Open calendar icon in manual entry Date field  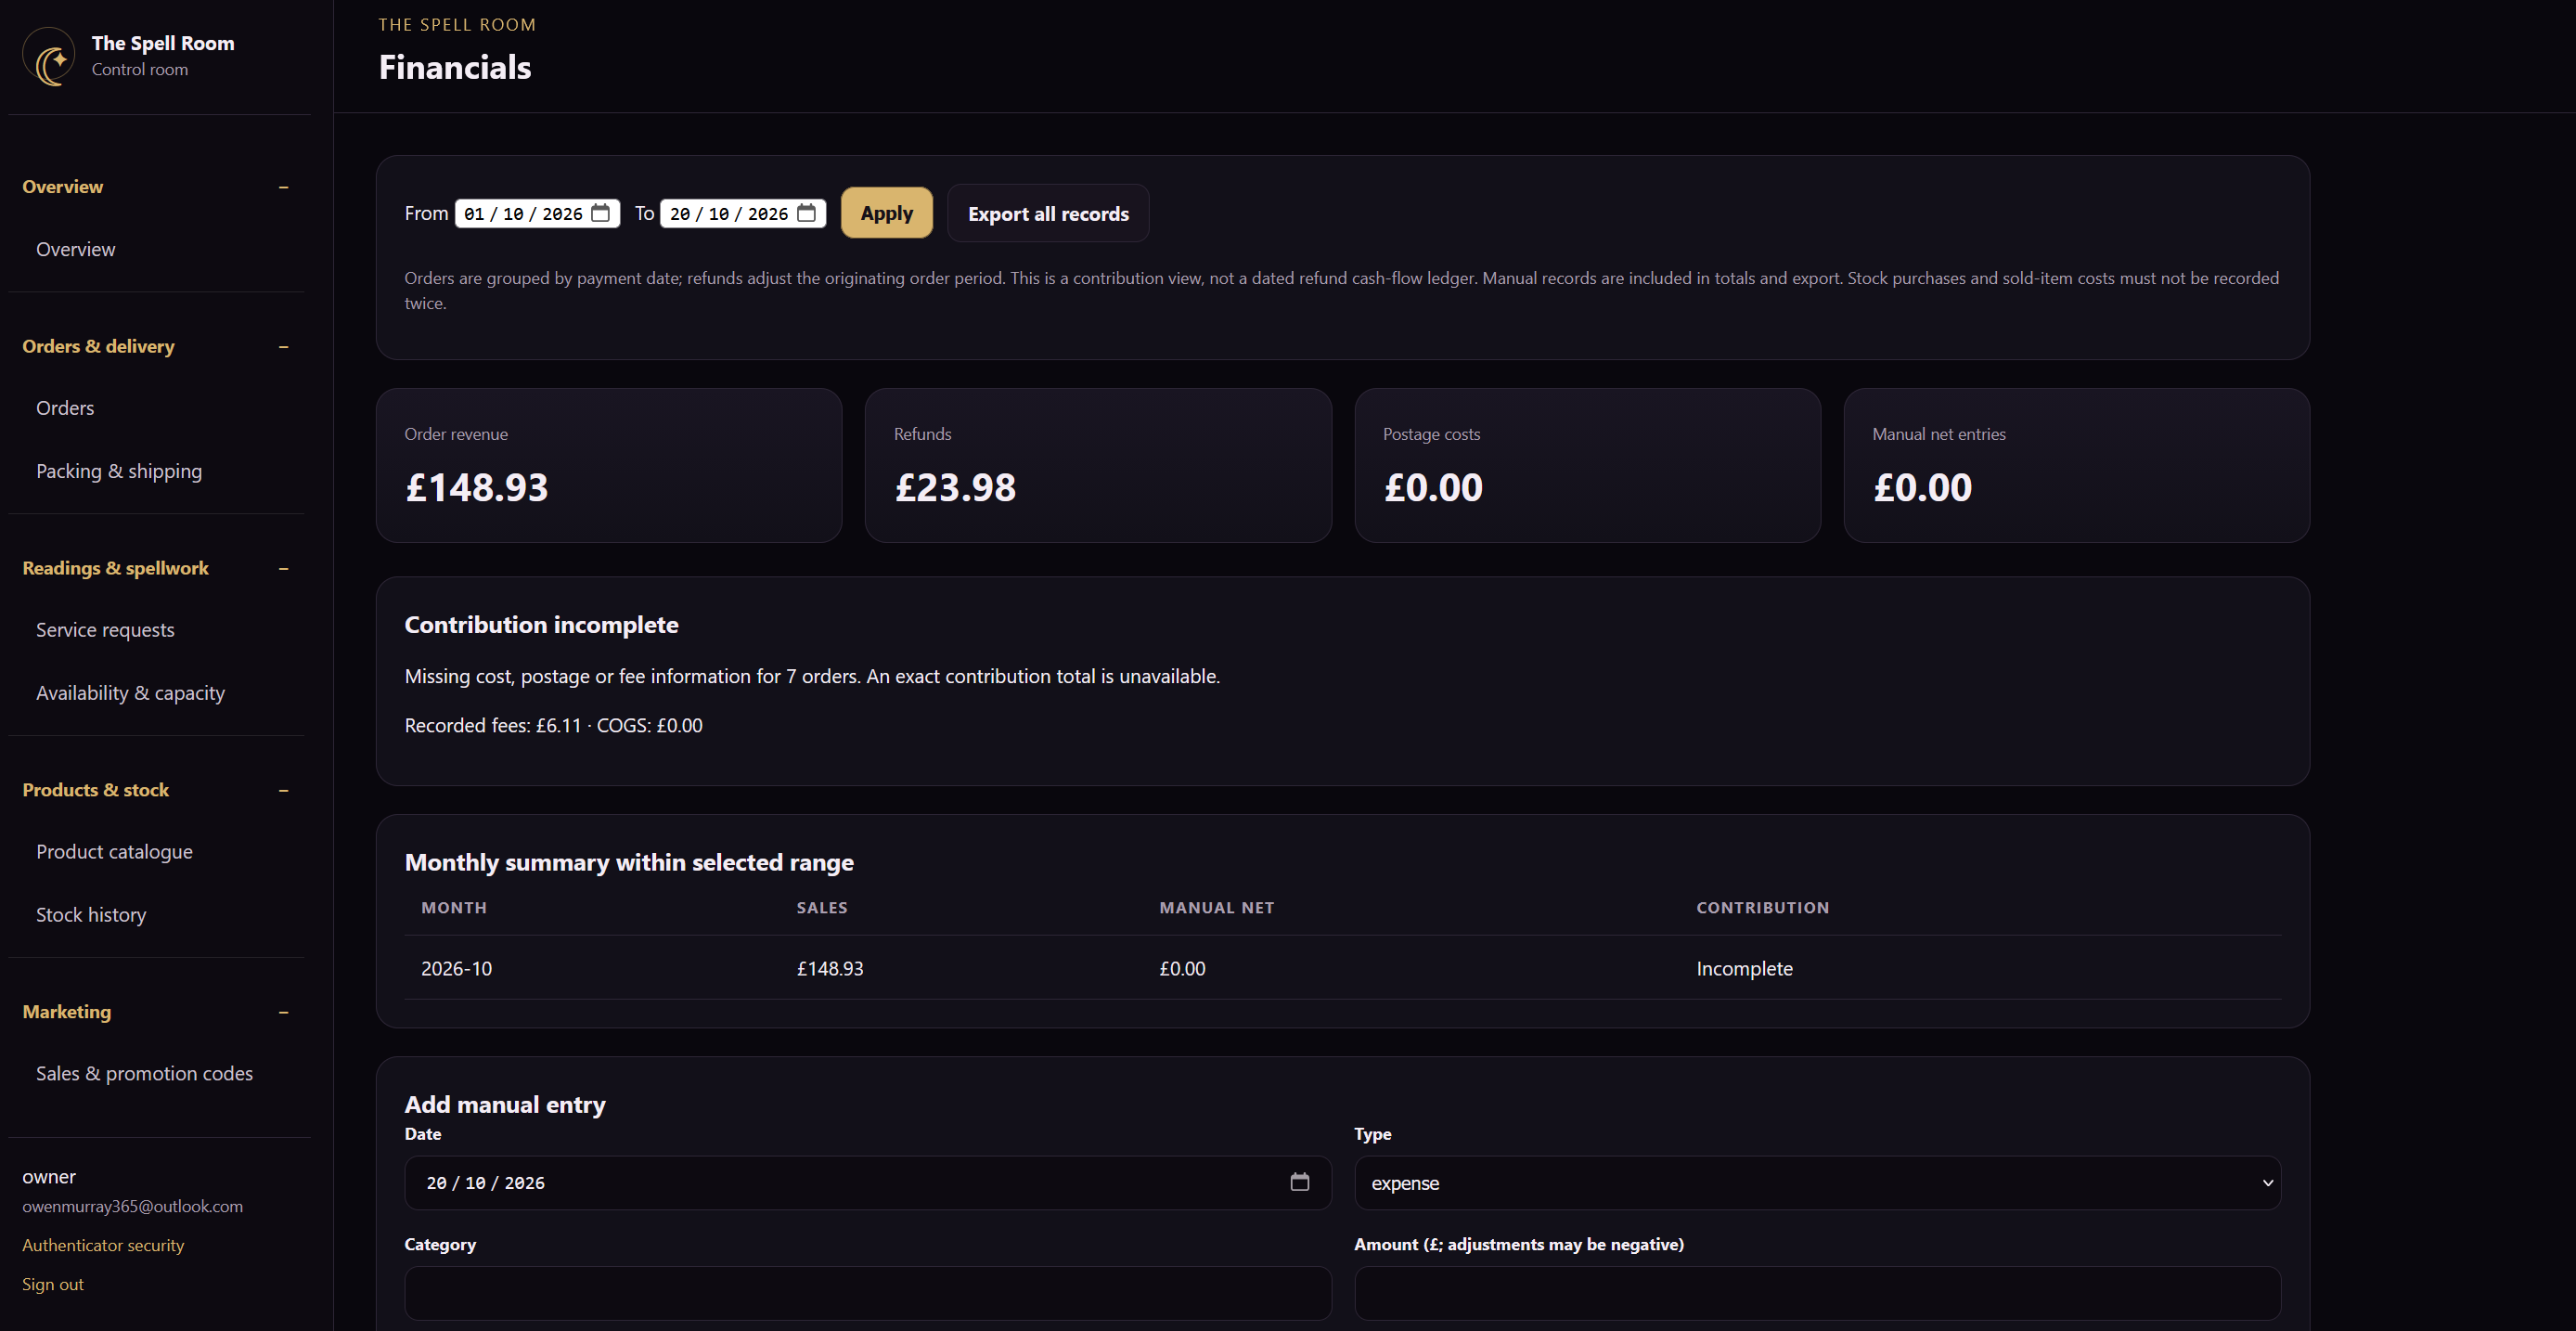pyautogui.click(x=1299, y=1182)
